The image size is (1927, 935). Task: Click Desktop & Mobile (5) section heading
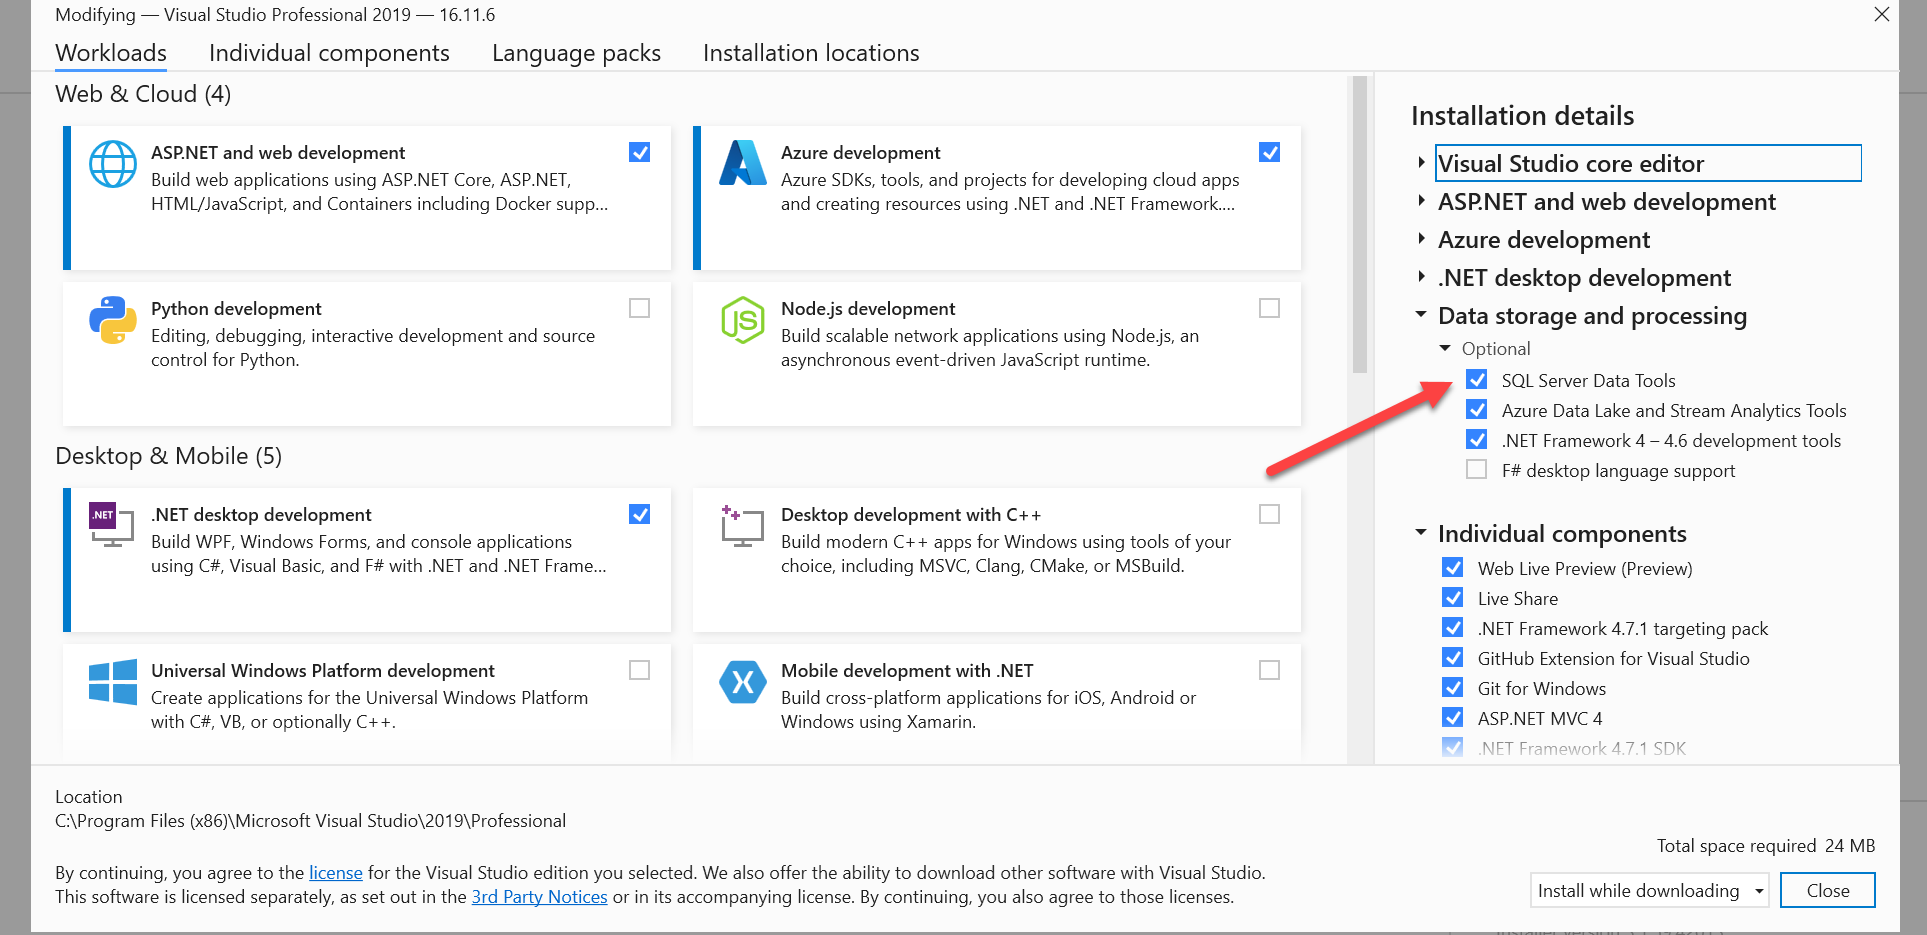point(168,456)
